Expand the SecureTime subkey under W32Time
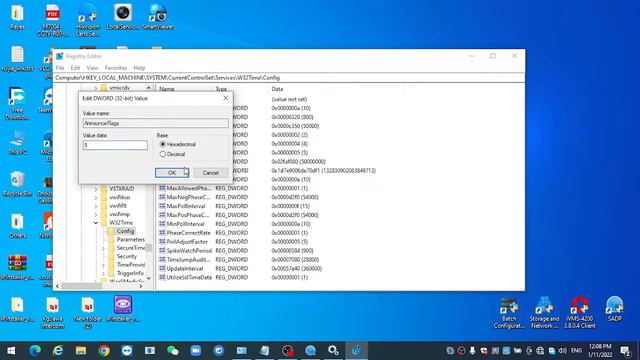 (103, 248)
